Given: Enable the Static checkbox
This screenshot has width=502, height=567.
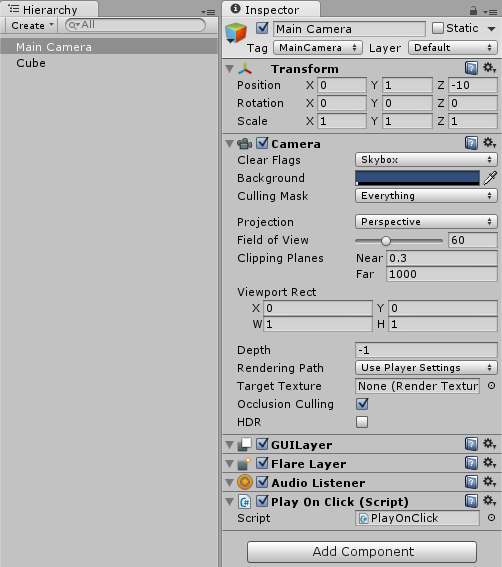Looking at the screenshot, I should (438, 28).
